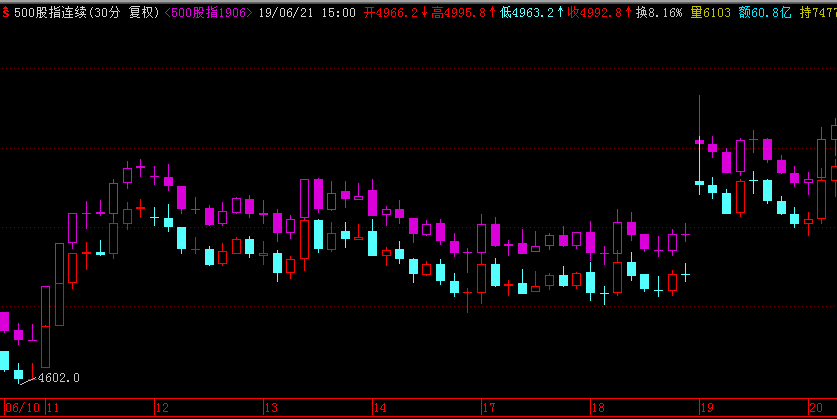Select the 500股指连续 chart title
The height and width of the screenshot is (419, 837).
click(50, 13)
